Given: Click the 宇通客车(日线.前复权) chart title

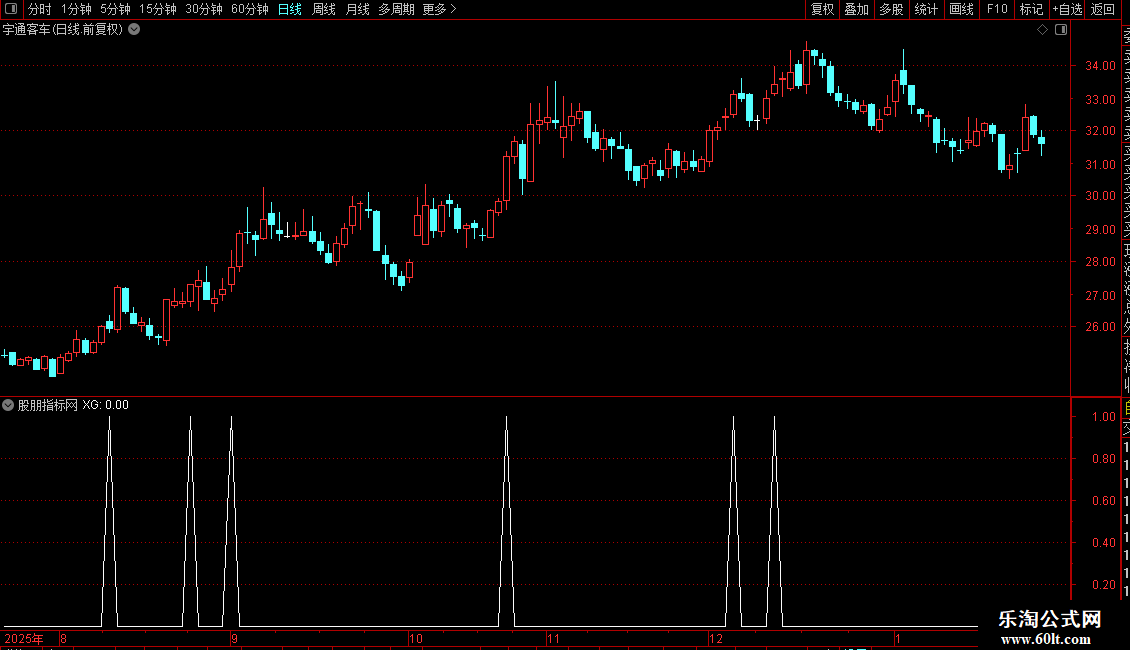Looking at the screenshot, I should coord(63,30).
